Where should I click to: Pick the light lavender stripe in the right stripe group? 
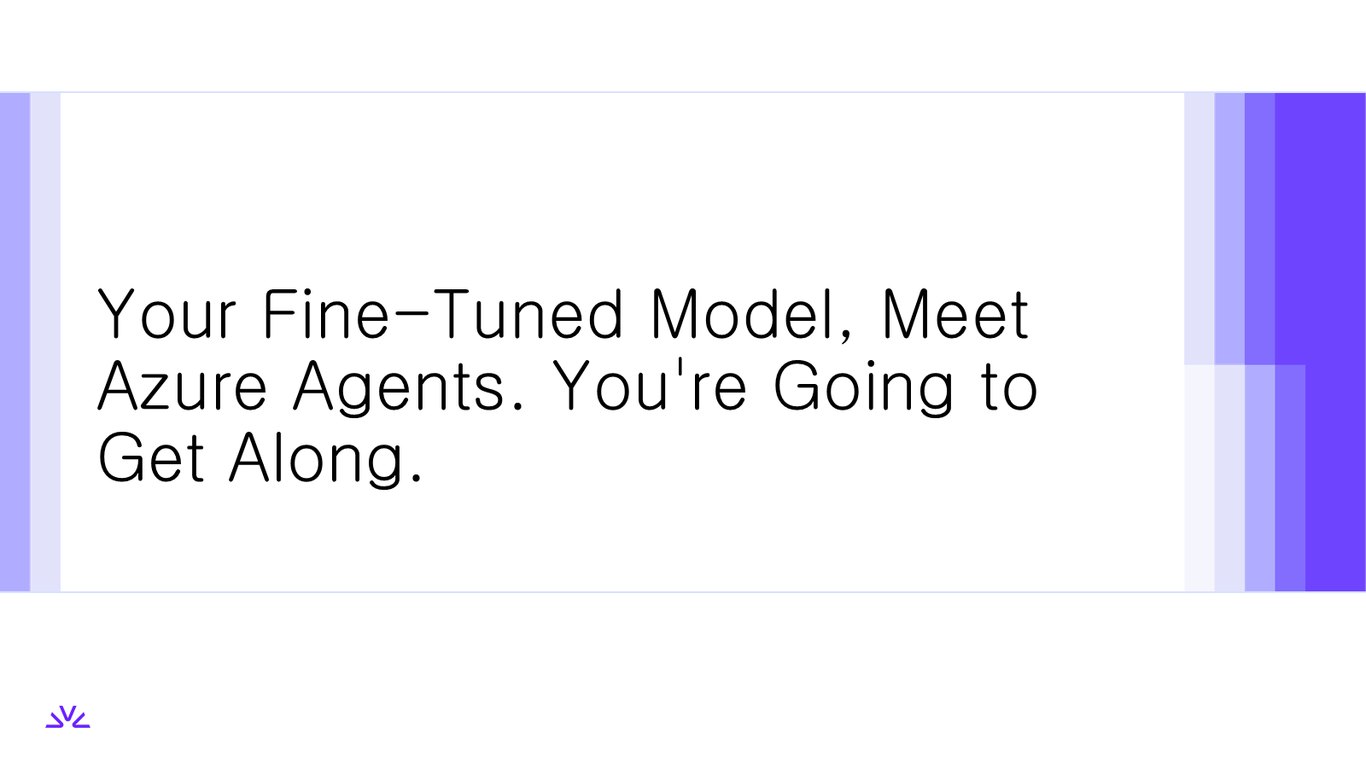point(1230,228)
